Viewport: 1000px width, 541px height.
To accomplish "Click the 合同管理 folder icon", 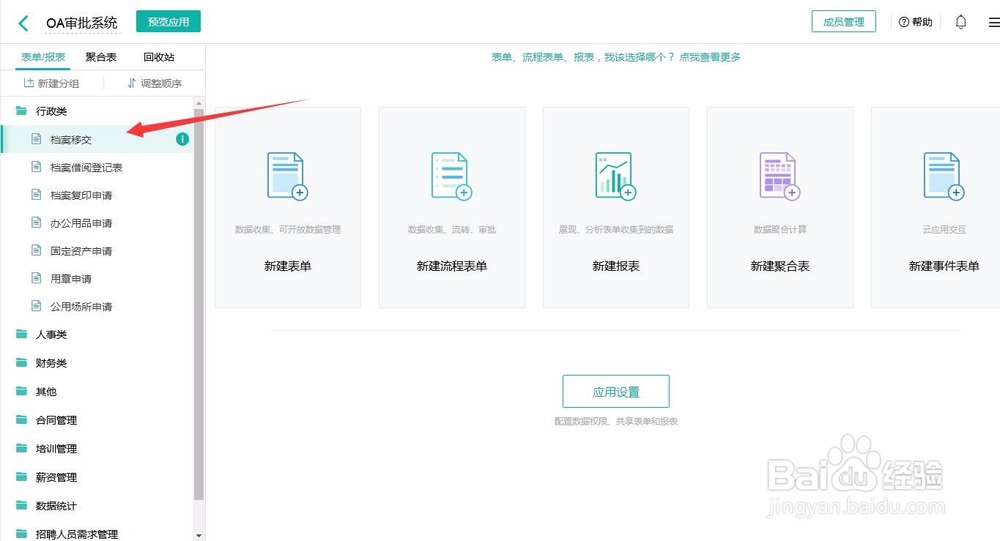I will pyautogui.click(x=22, y=420).
